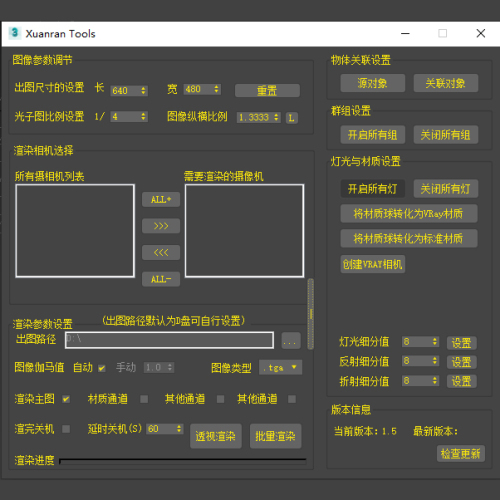Click the 出图路径 output path text field
Image resolution: width=500 pixels, height=500 pixels.
[x=169, y=340]
